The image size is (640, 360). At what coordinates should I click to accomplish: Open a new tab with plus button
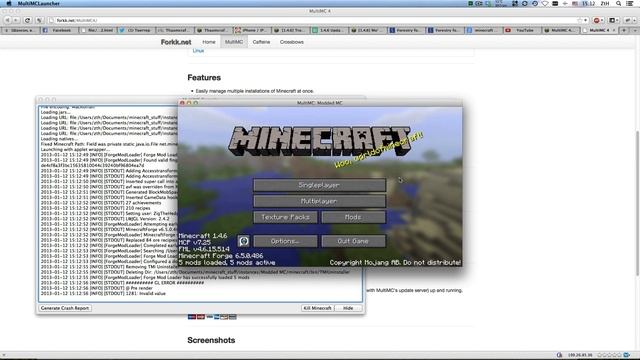(624, 30)
